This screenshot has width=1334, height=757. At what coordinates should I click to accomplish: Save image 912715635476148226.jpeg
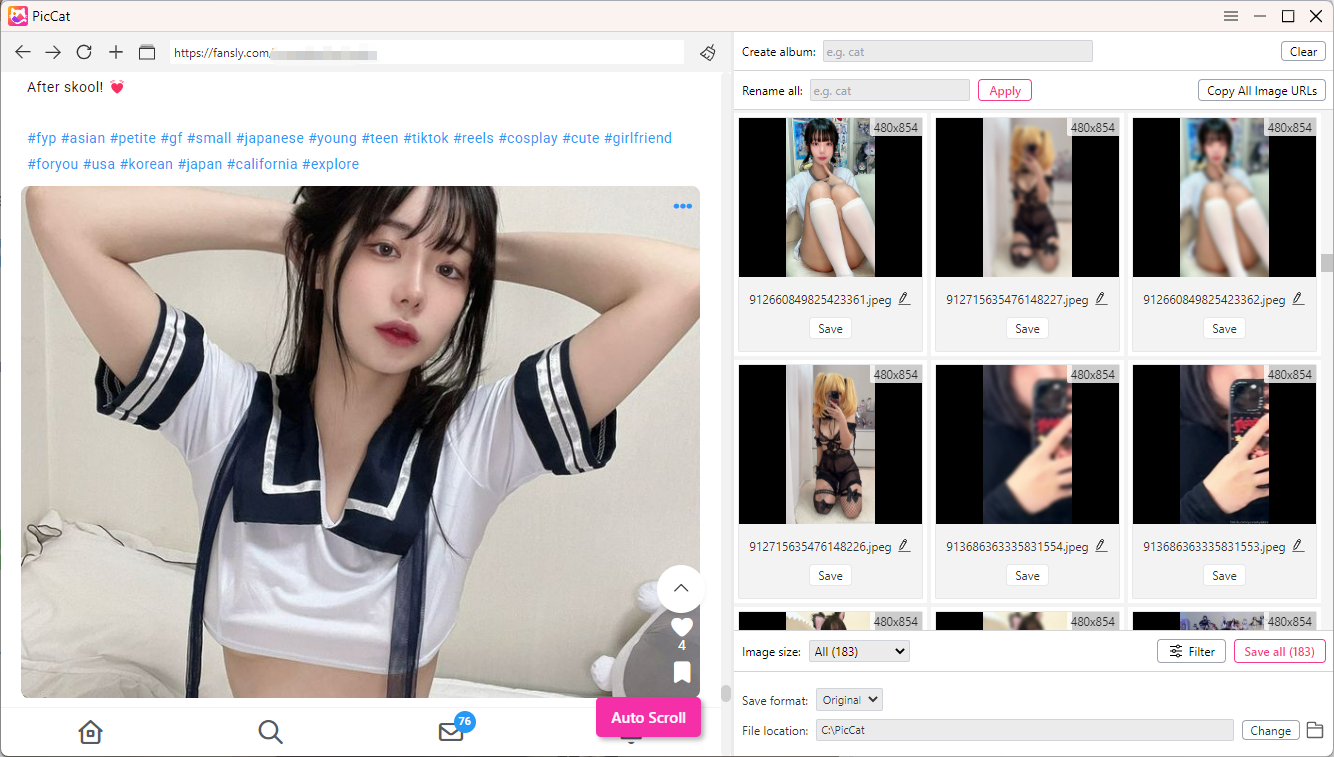click(830, 575)
